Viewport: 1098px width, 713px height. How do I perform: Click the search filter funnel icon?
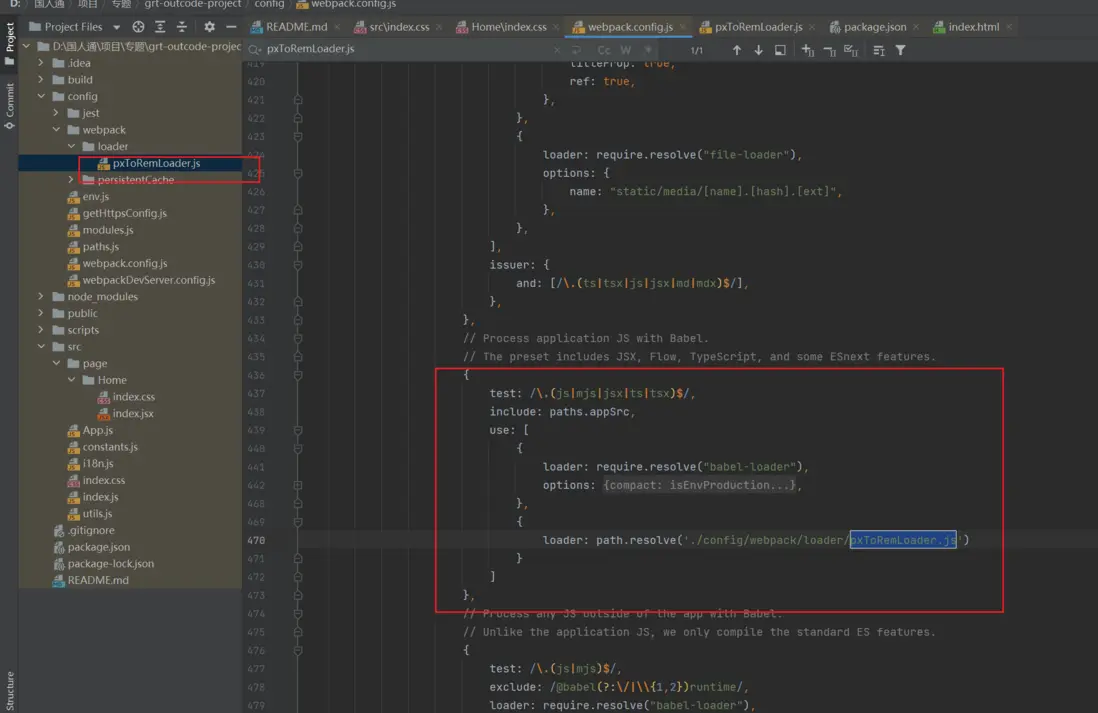[x=900, y=50]
